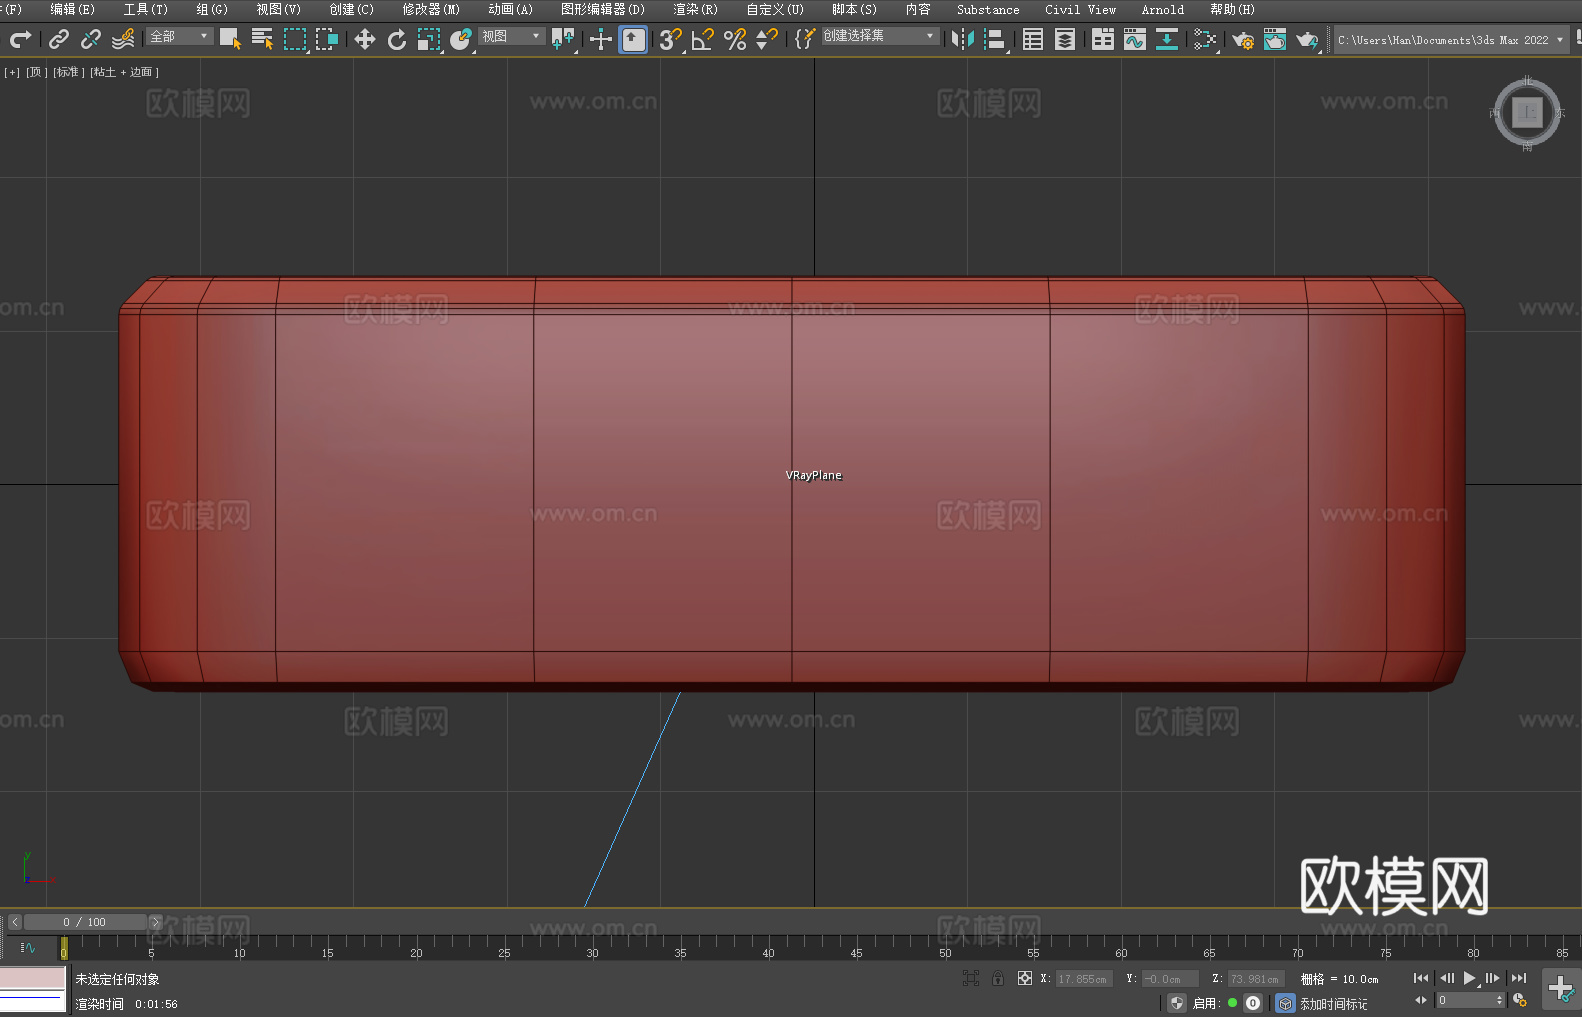The image size is (1582, 1017).
Task: Click the Use Pivot Point Center icon
Action: (563, 39)
